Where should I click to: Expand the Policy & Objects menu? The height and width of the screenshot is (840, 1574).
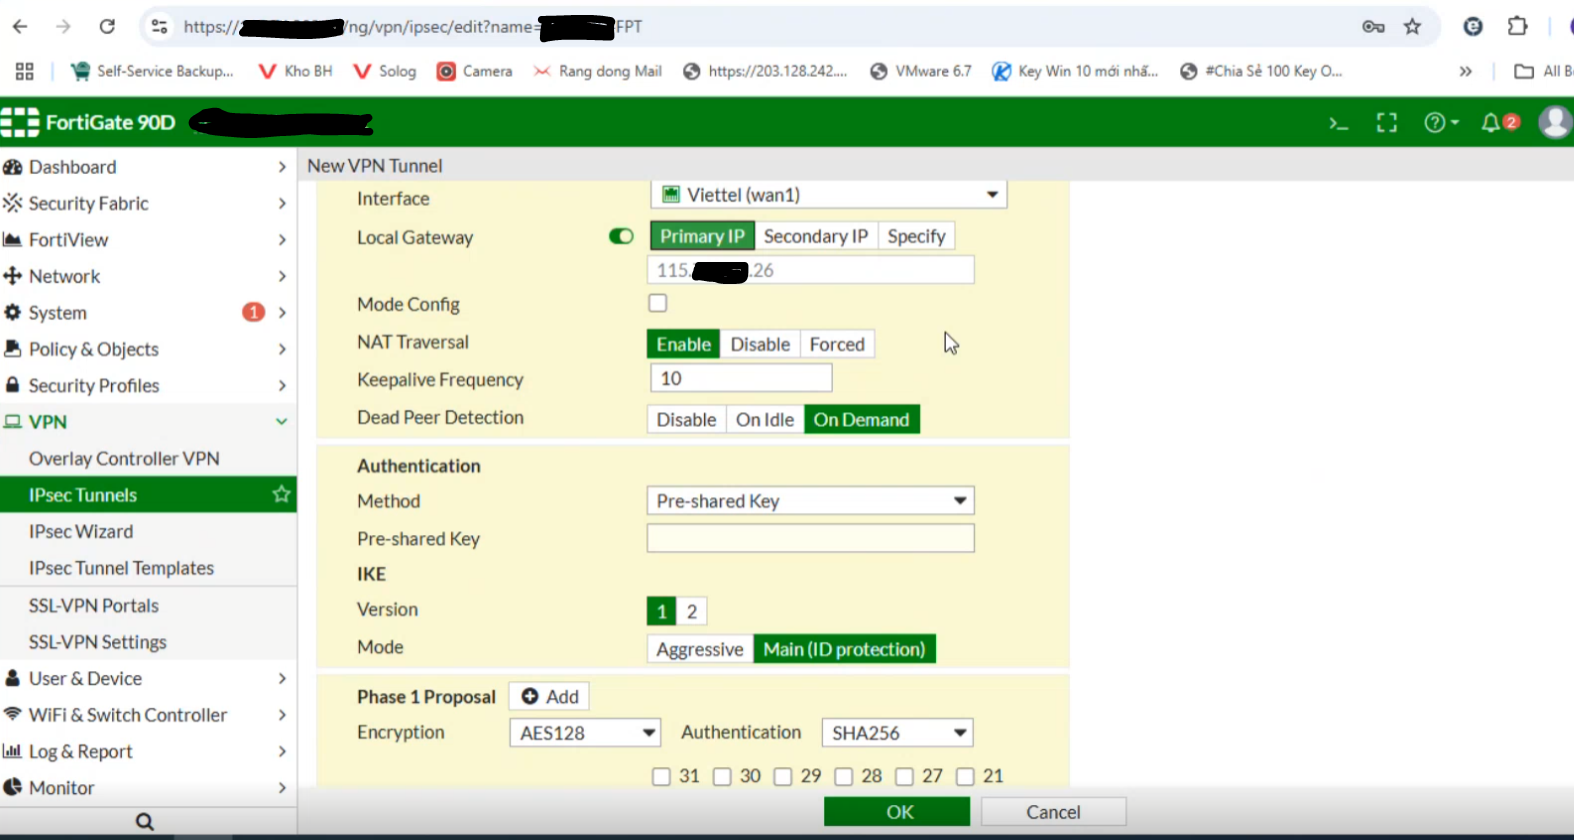pos(94,349)
